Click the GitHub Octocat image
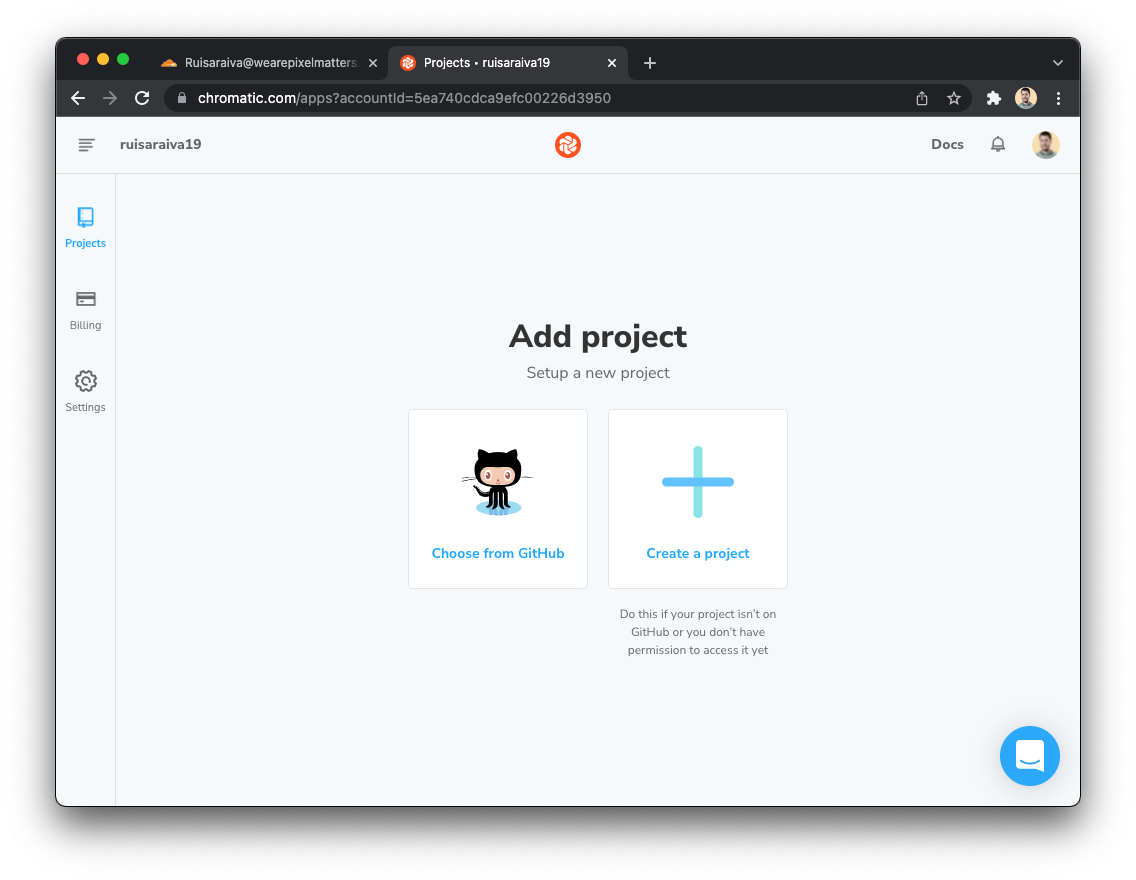This screenshot has width=1136, height=880. pos(498,482)
